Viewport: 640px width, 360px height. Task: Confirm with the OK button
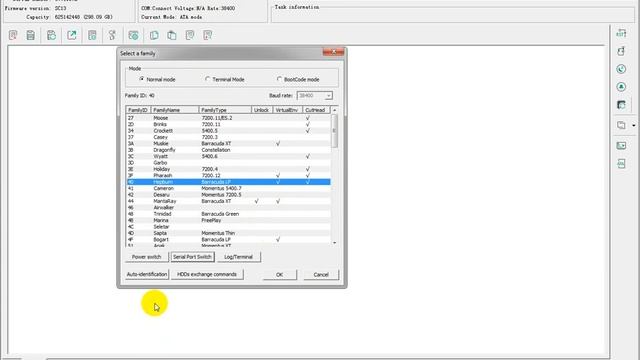tap(280, 275)
